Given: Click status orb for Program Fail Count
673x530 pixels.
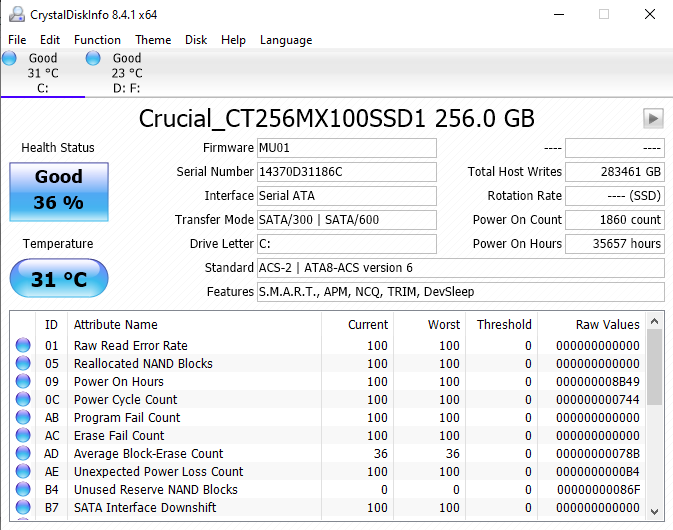Looking at the screenshot, I should [x=23, y=417].
